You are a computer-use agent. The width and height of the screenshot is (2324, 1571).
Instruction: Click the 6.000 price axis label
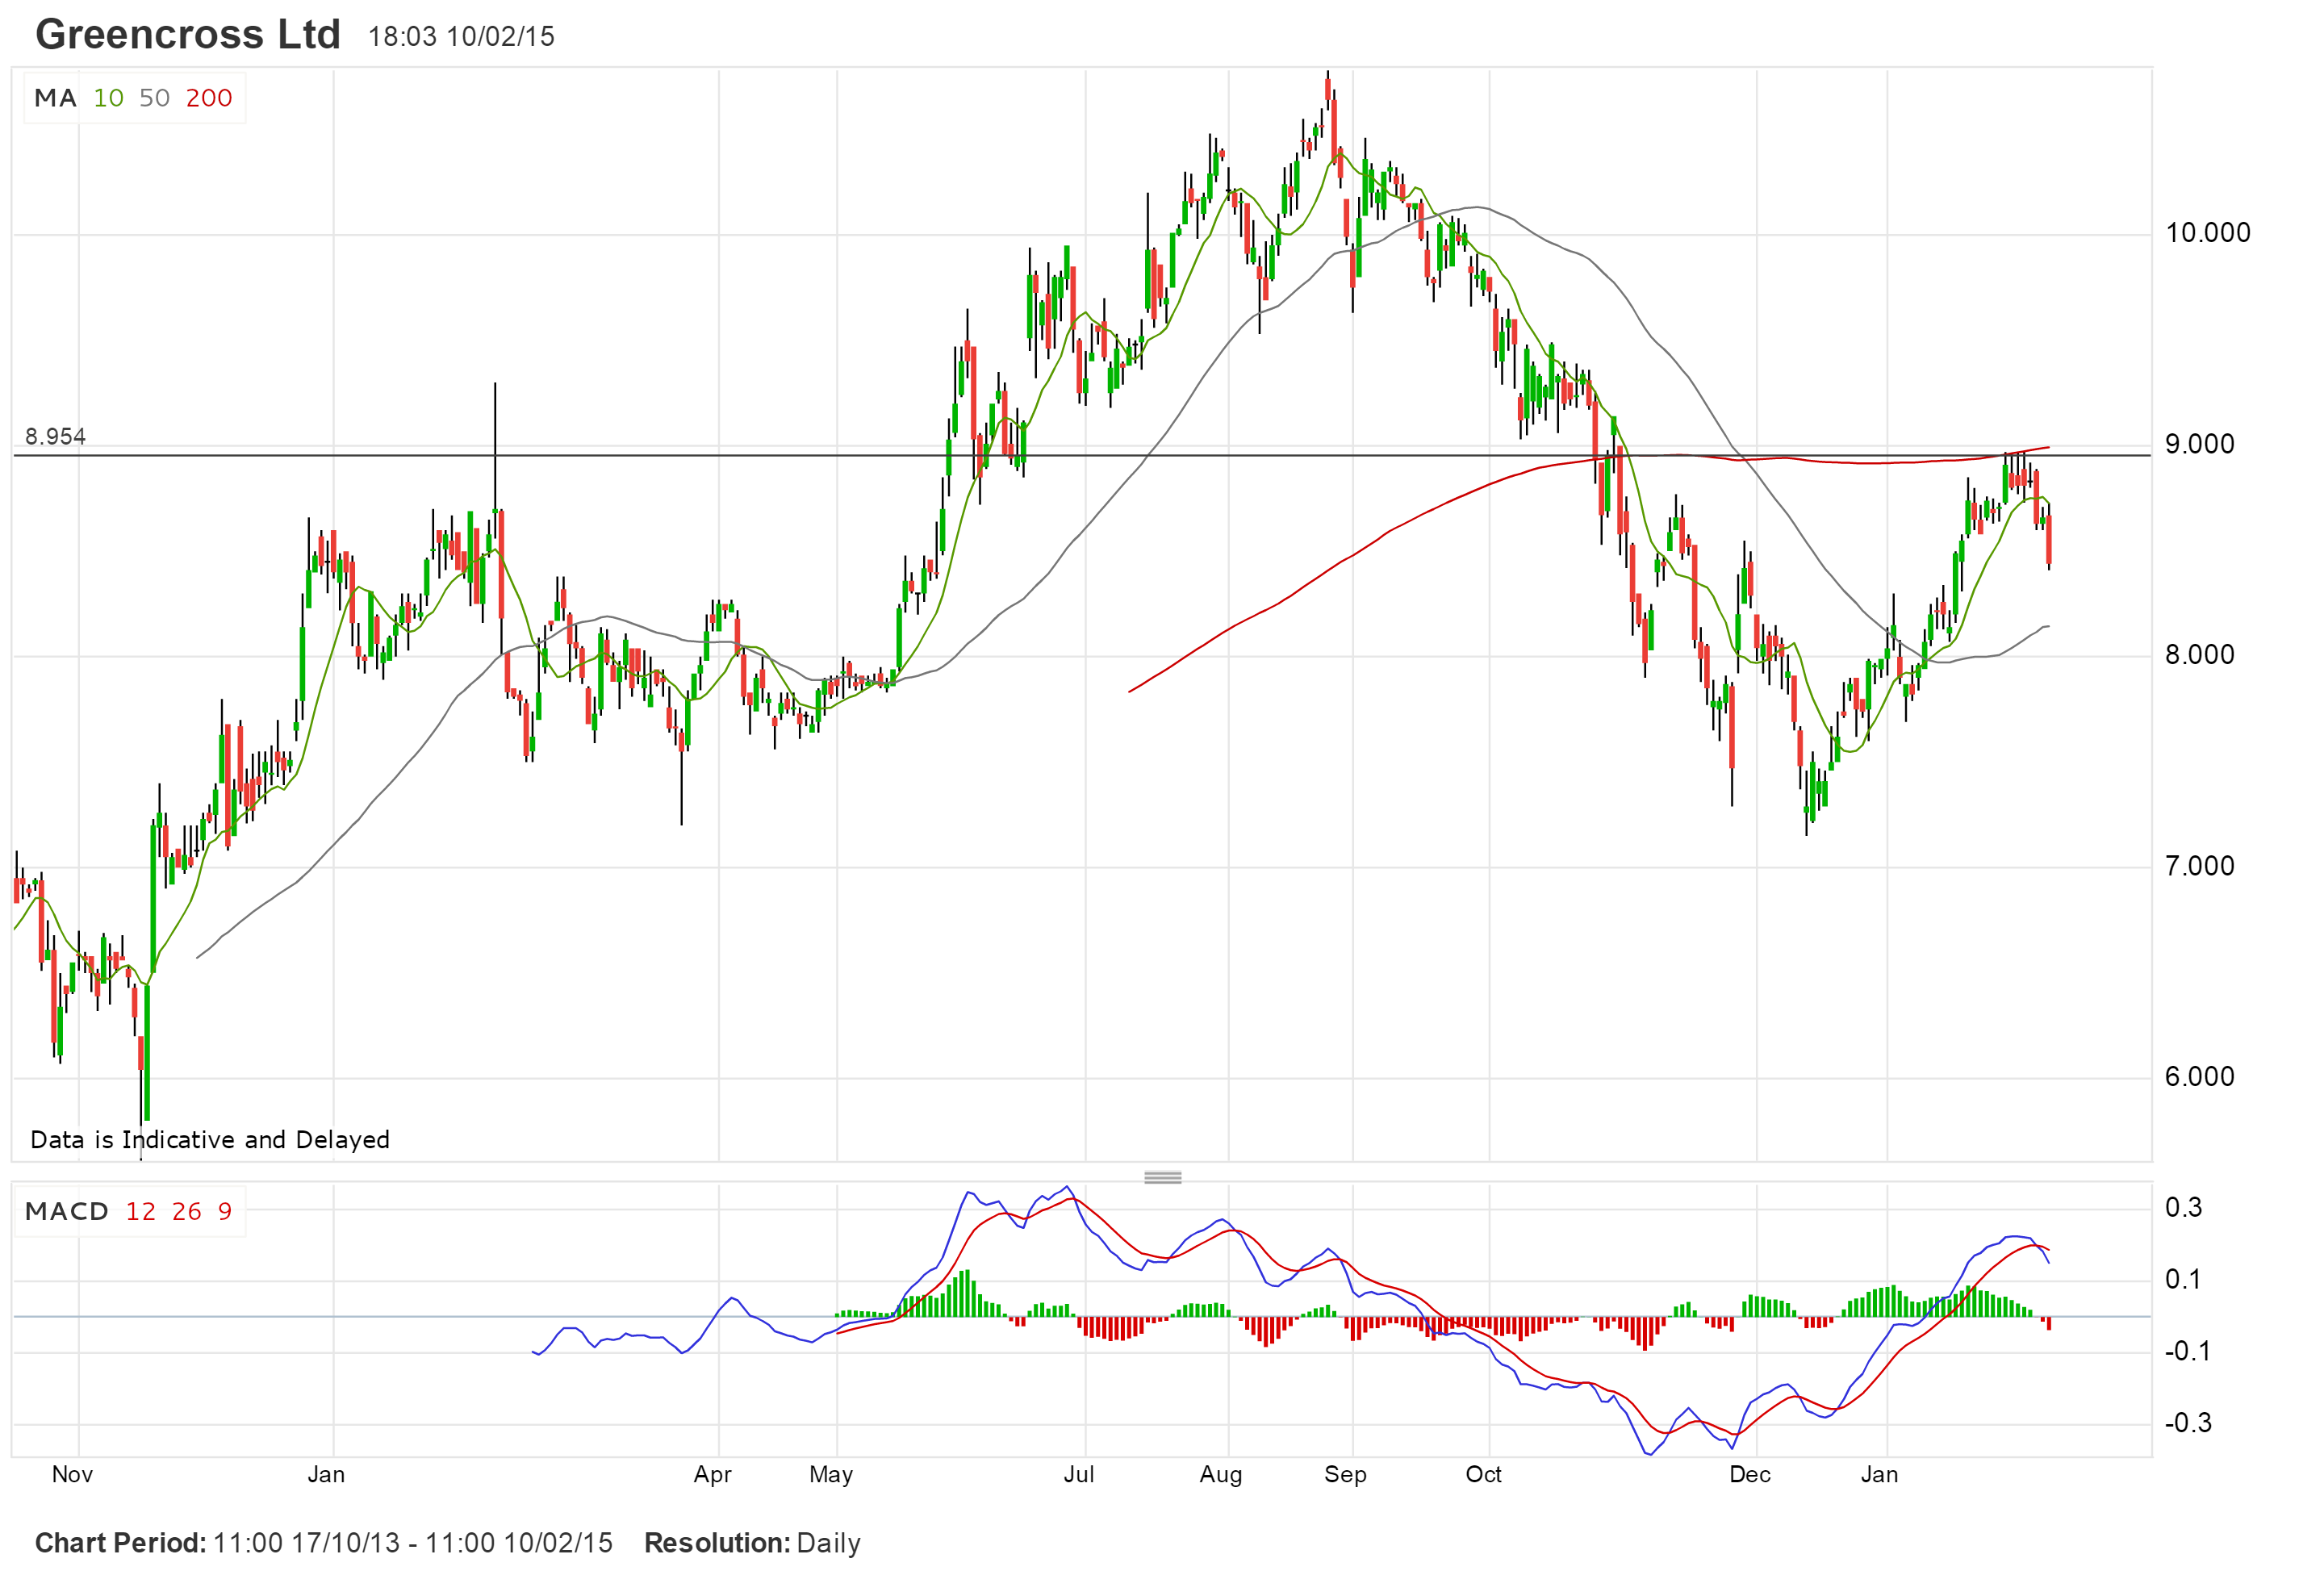[x=2199, y=1077]
